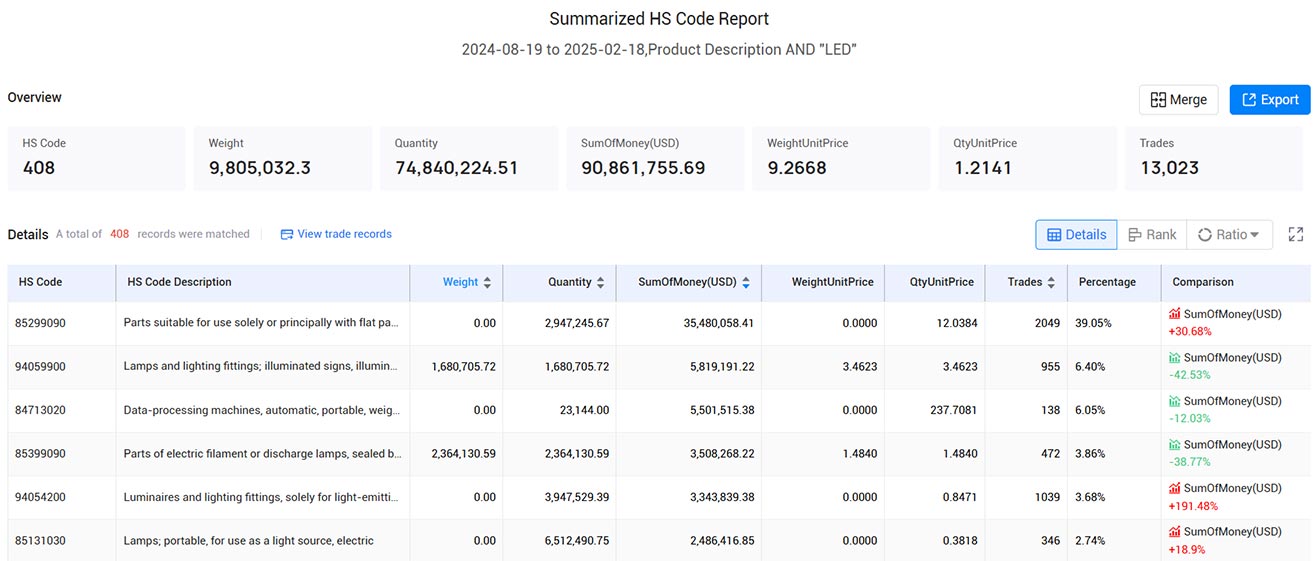Click the HS Code column header
The height and width of the screenshot is (561, 1316).
40,282
